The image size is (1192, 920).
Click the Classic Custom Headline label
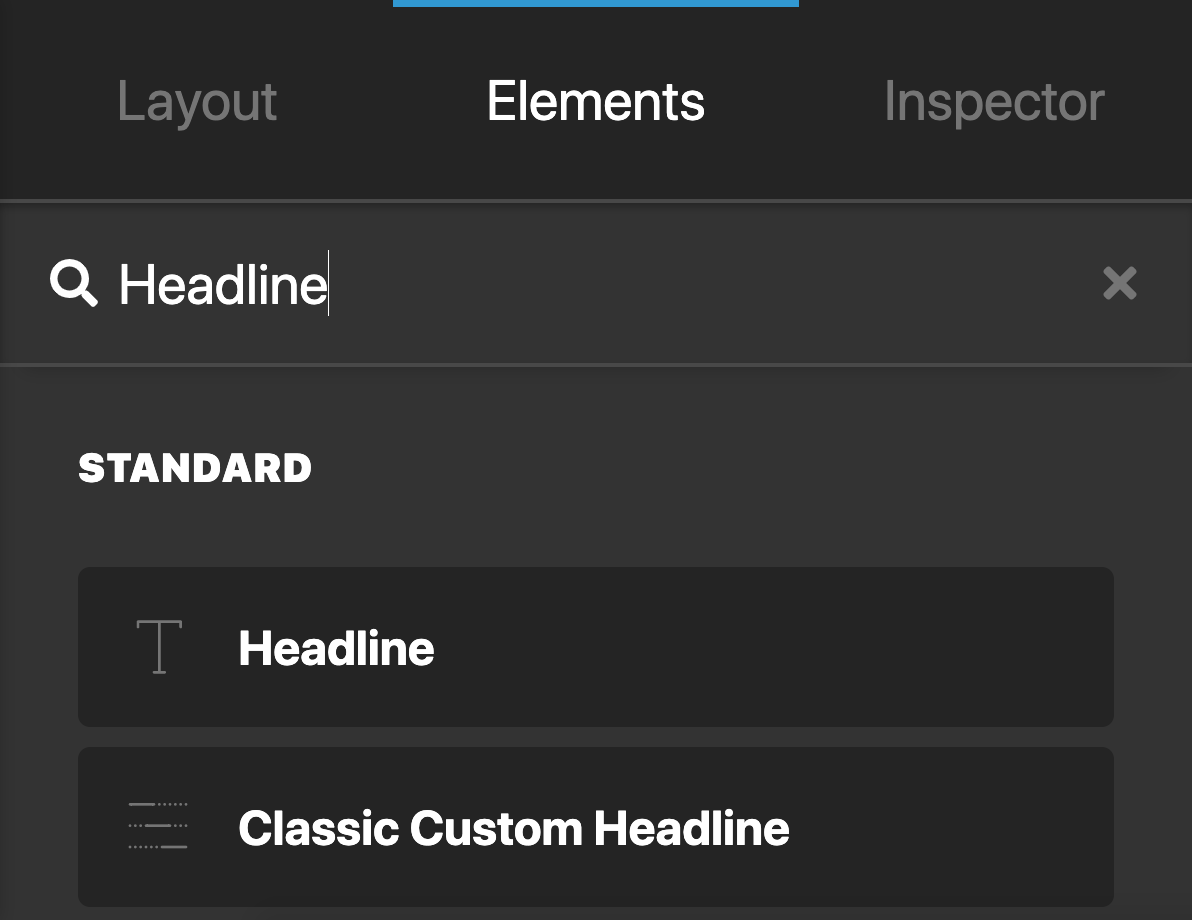[513, 827]
